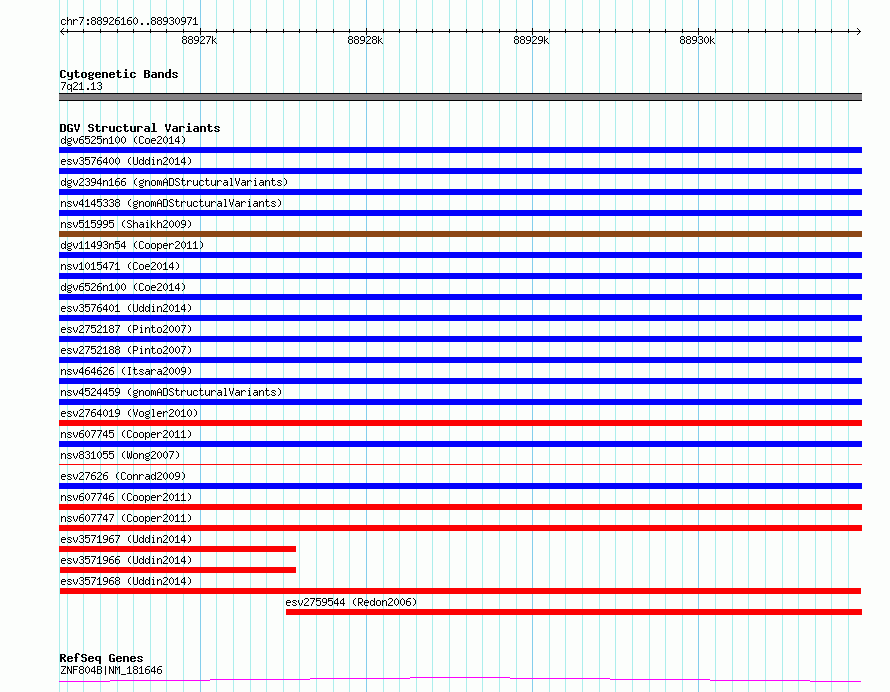Select esv3576401 (Uddin2014) variant

point(126,308)
